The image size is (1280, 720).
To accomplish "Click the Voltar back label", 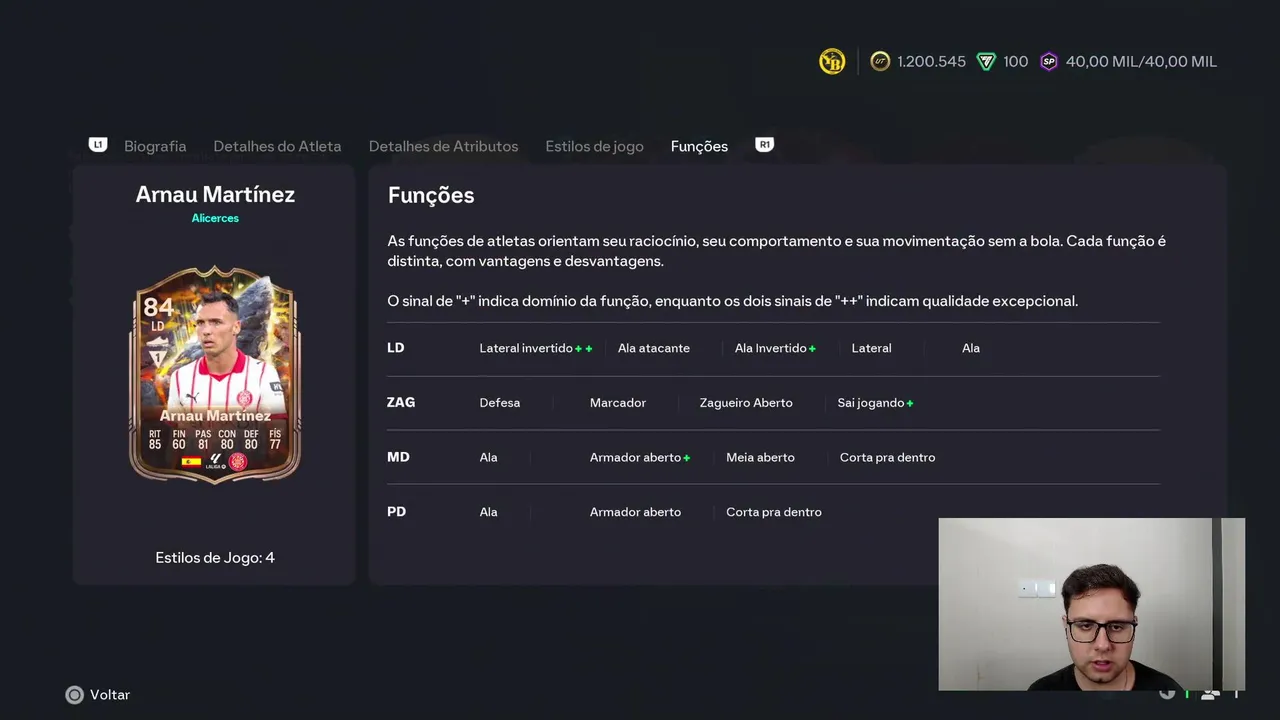I will 110,695.
